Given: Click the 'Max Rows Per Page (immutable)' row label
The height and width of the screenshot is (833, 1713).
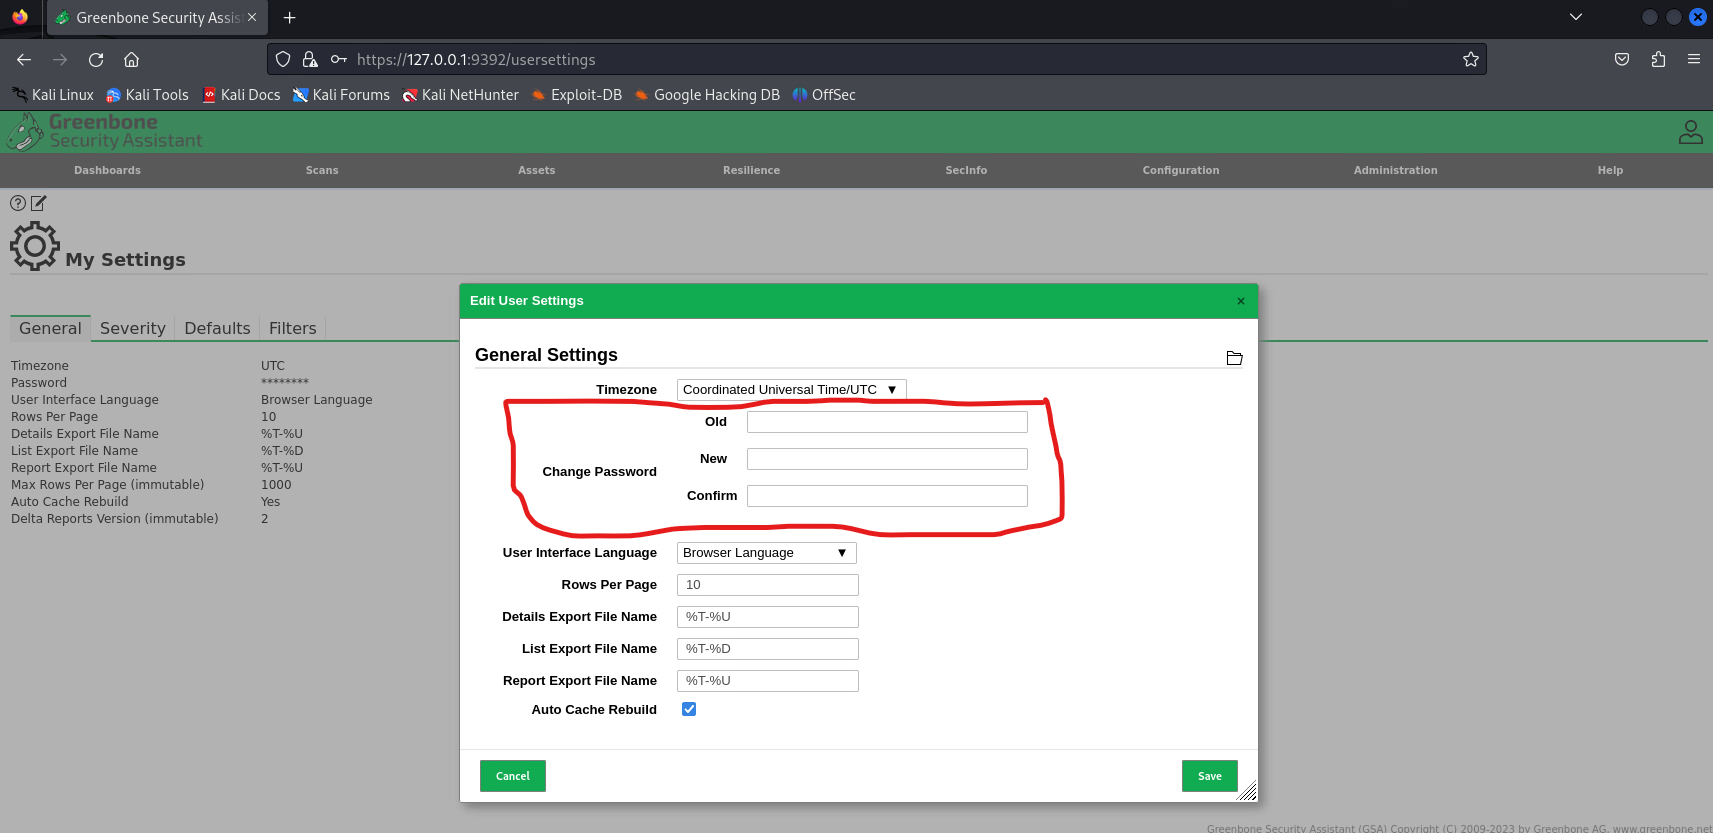Looking at the screenshot, I should (x=108, y=485).
